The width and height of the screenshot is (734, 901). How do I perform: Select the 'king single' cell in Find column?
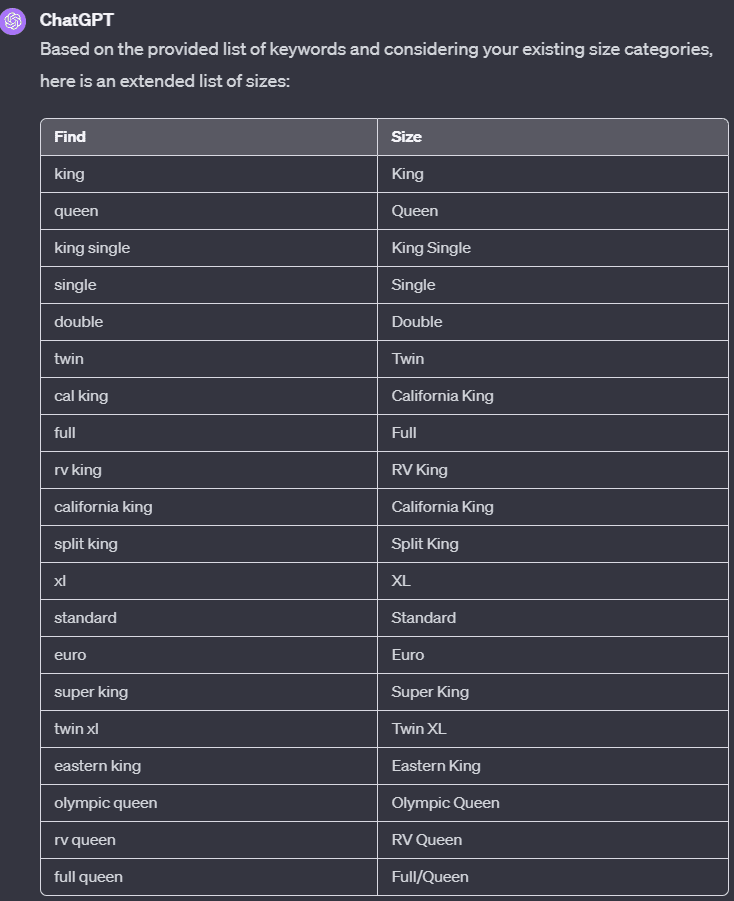point(92,248)
